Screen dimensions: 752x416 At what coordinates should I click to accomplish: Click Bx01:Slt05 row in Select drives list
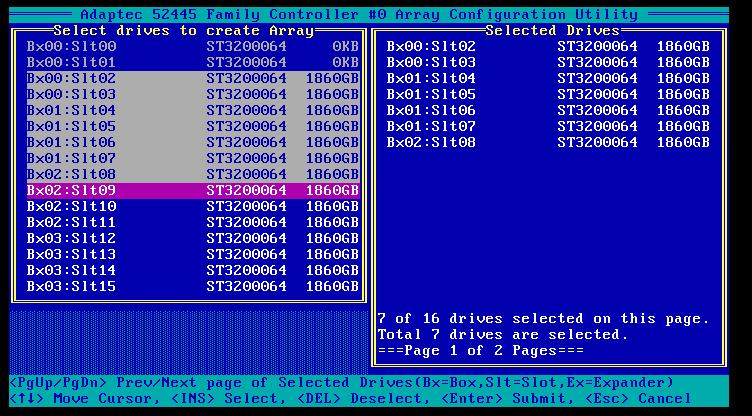point(193,126)
